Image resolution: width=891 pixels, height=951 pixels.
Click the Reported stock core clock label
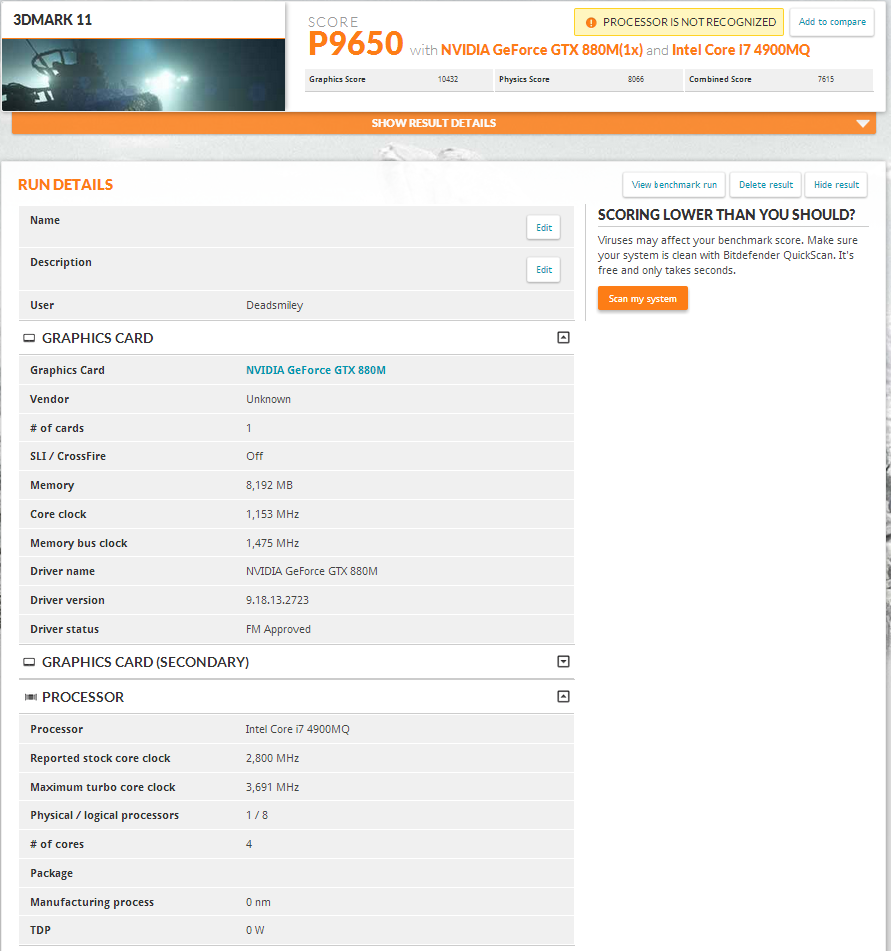[x=100, y=759]
